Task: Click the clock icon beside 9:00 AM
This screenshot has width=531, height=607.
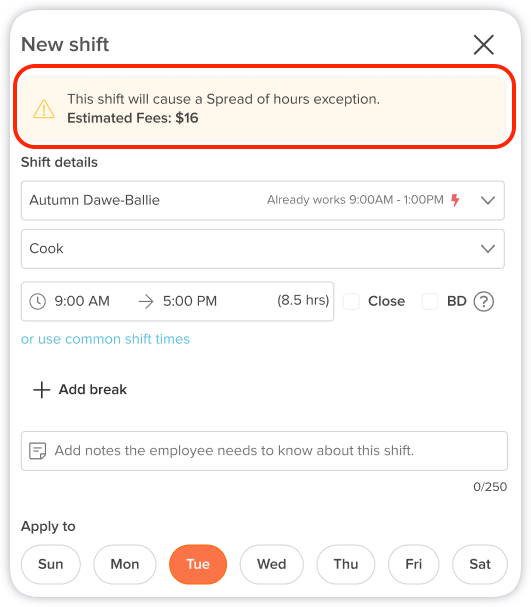Action: (38, 301)
